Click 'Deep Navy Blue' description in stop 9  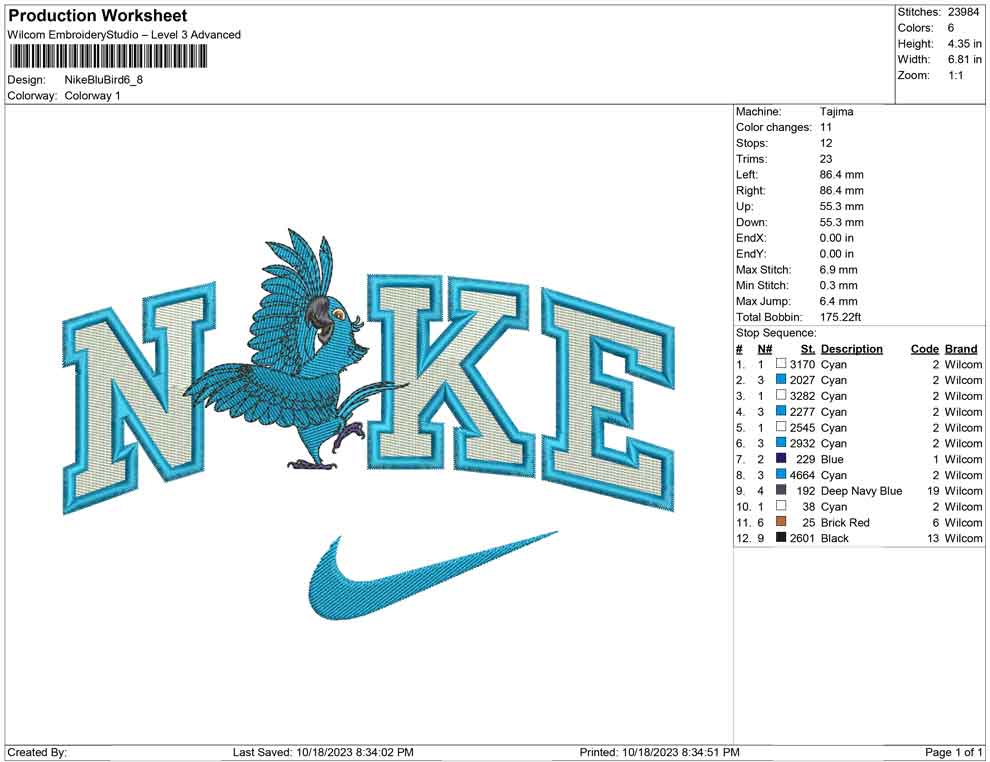[861, 491]
